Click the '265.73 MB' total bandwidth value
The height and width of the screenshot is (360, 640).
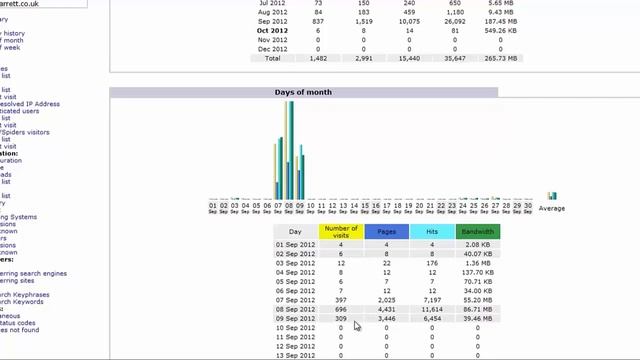click(x=500, y=58)
